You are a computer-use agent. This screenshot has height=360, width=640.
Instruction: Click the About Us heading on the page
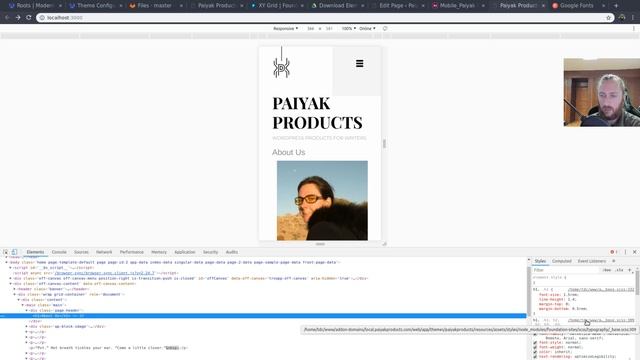pyautogui.click(x=289, y=152)
